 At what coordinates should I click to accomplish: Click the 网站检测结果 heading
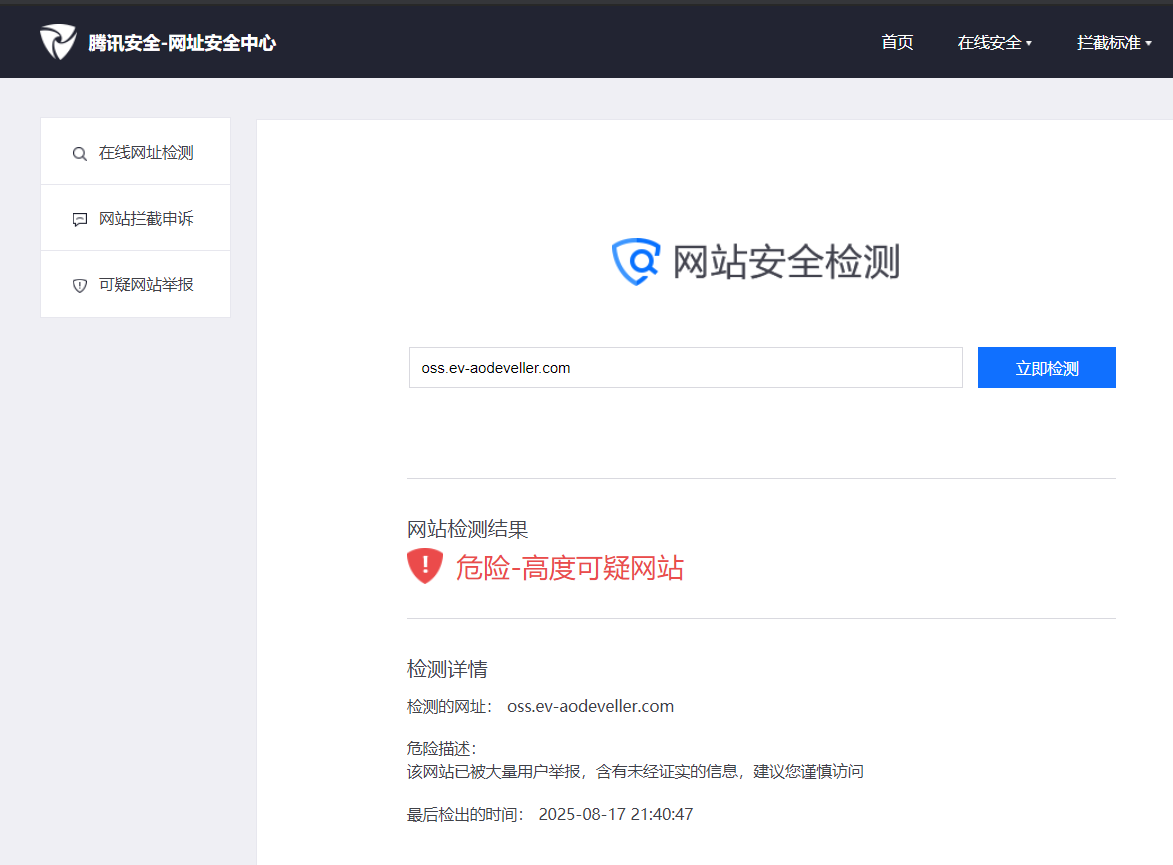[468, 529]
